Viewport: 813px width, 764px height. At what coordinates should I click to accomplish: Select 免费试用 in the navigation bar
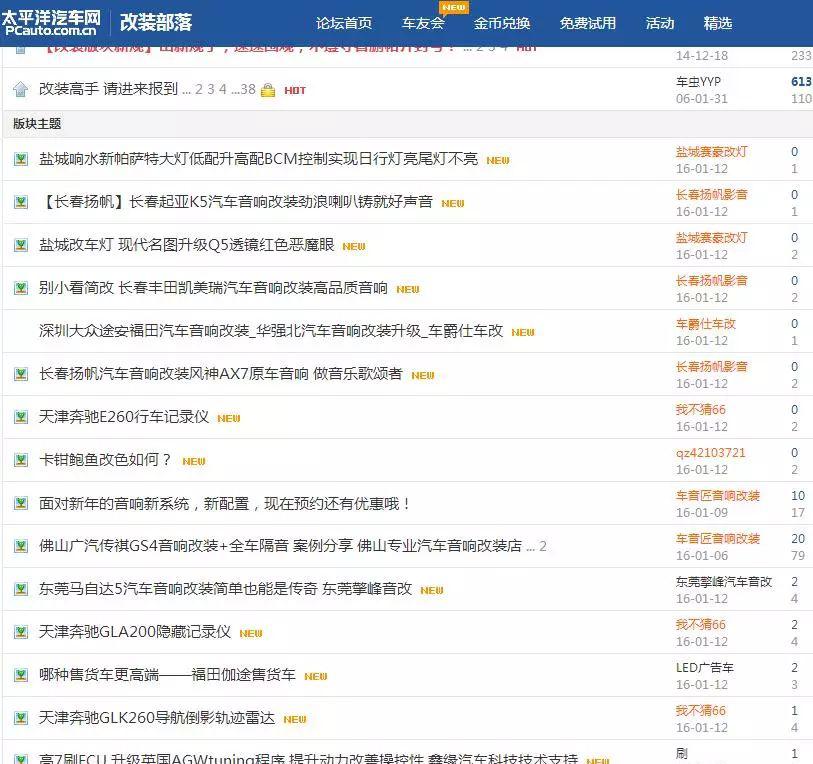[587, 23]
